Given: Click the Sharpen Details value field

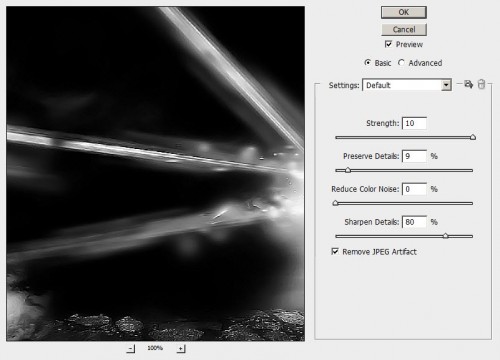Looking at the screenshot, I should click(414, 222).
